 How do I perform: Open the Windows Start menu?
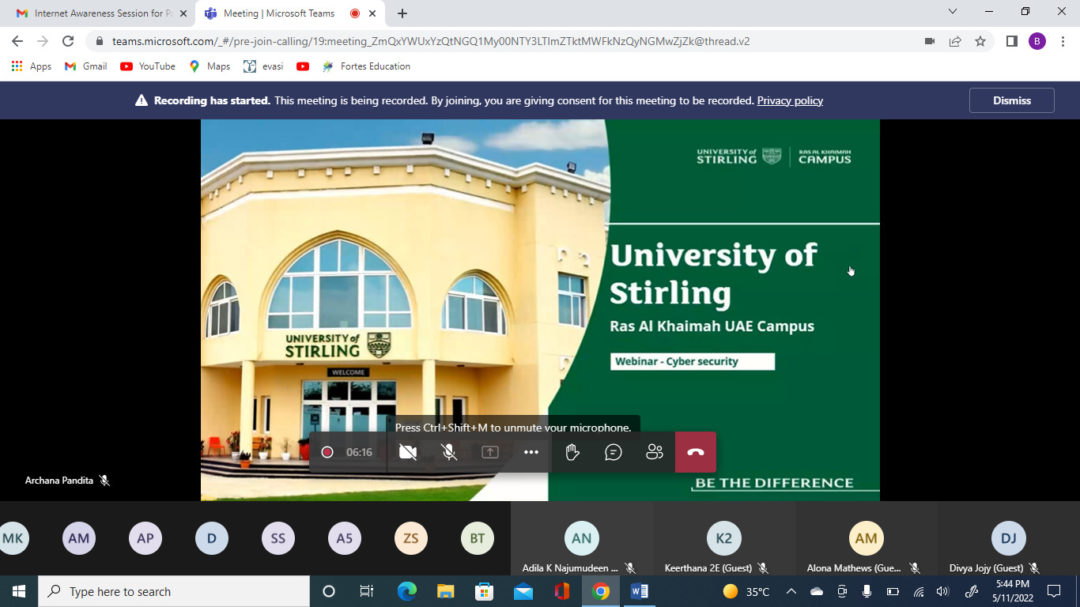tap(19, 591)
